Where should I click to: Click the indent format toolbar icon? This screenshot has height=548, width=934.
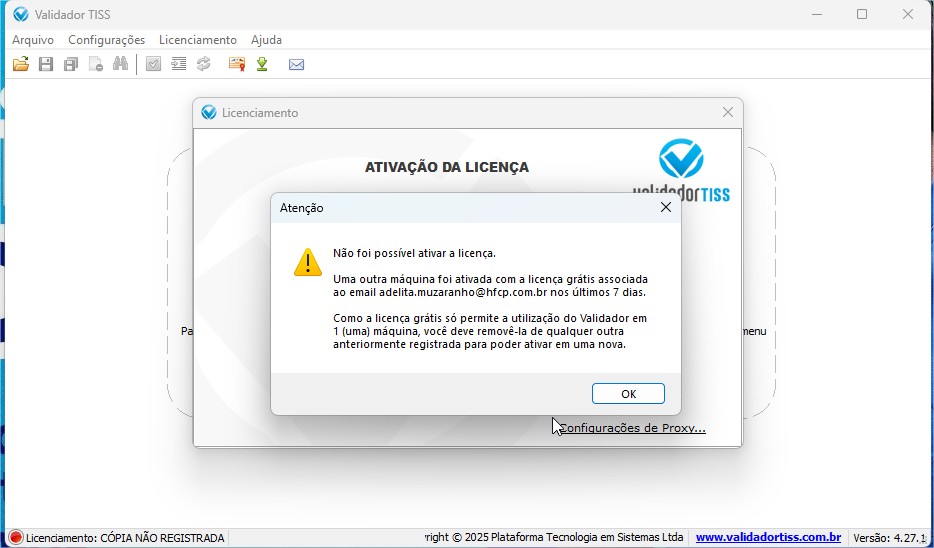coord(178,64)
